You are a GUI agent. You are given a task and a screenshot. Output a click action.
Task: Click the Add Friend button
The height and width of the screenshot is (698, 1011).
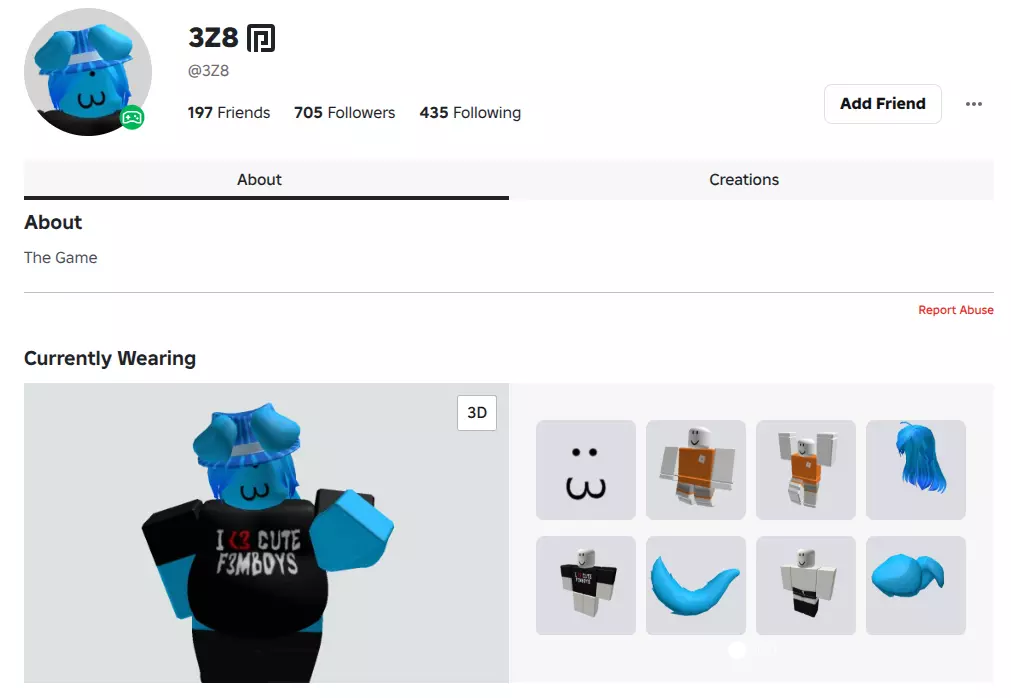[883, 104]
